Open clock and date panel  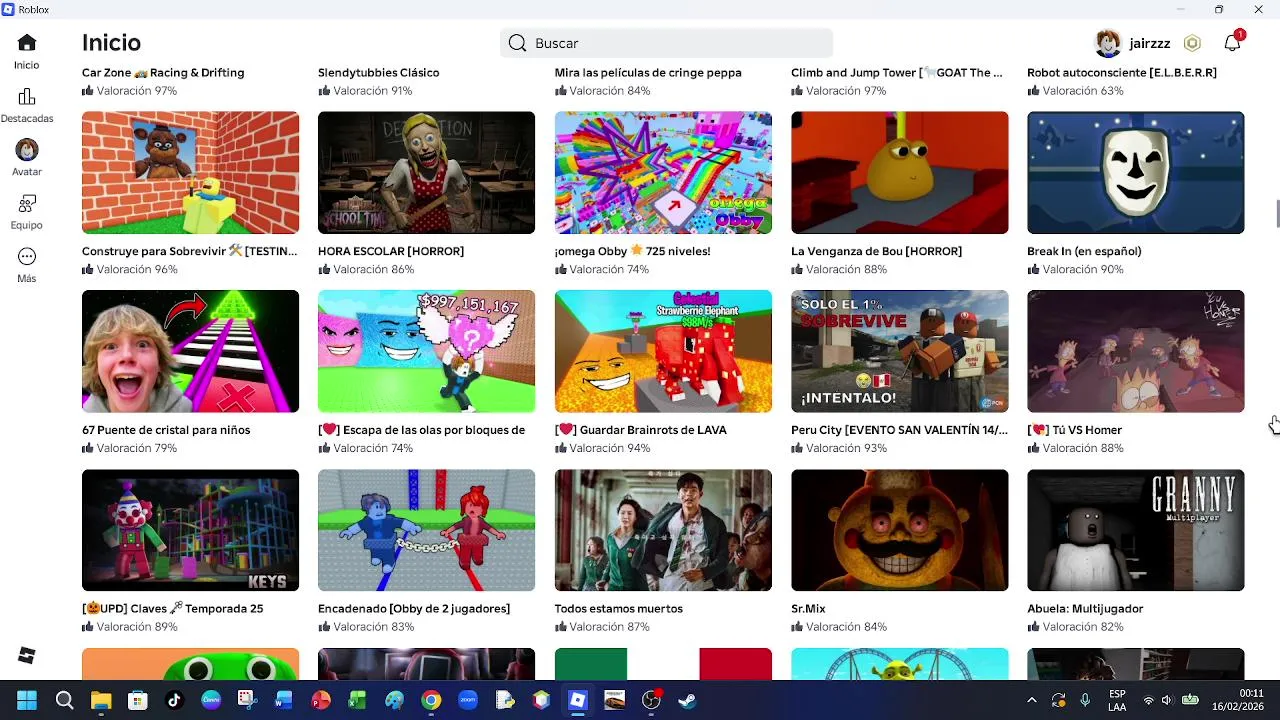point(1238,700)
